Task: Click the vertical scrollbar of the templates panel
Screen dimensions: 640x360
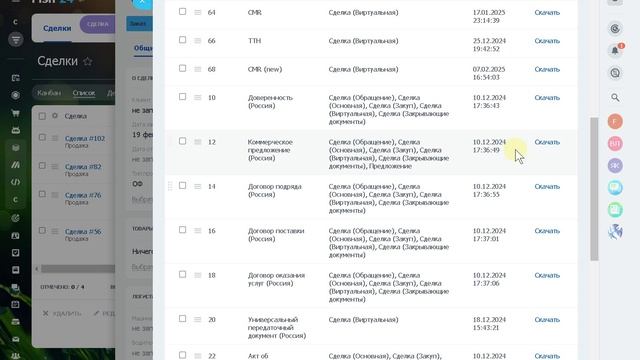Action: pyautogui.click(x=594, y=189)
